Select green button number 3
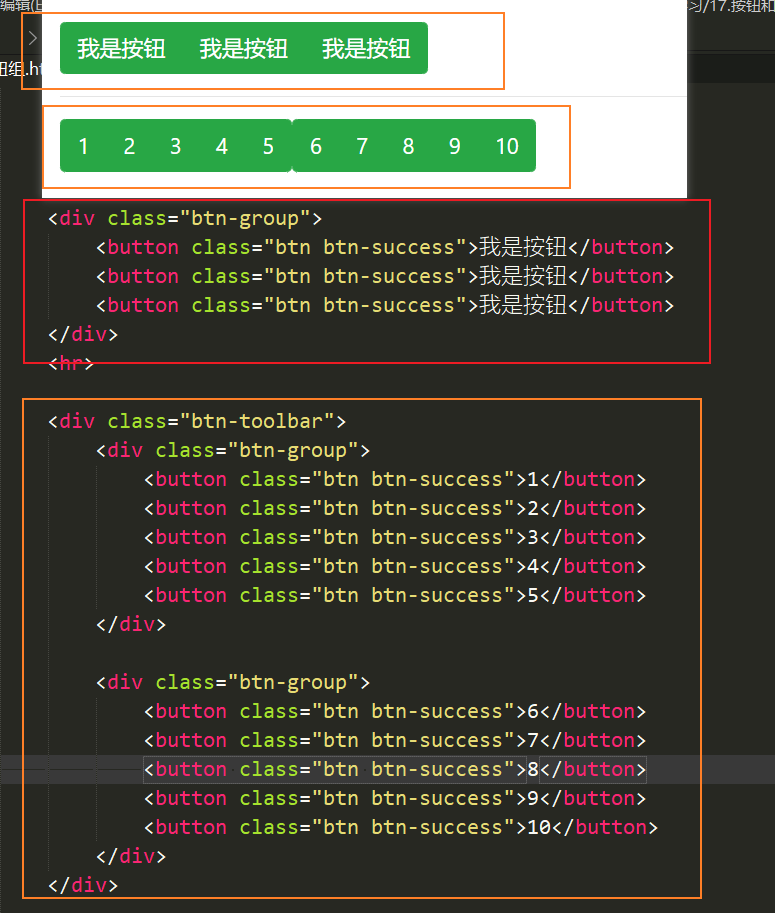The image size is (775, 913). pyautogui.click(x=175, y=146)
